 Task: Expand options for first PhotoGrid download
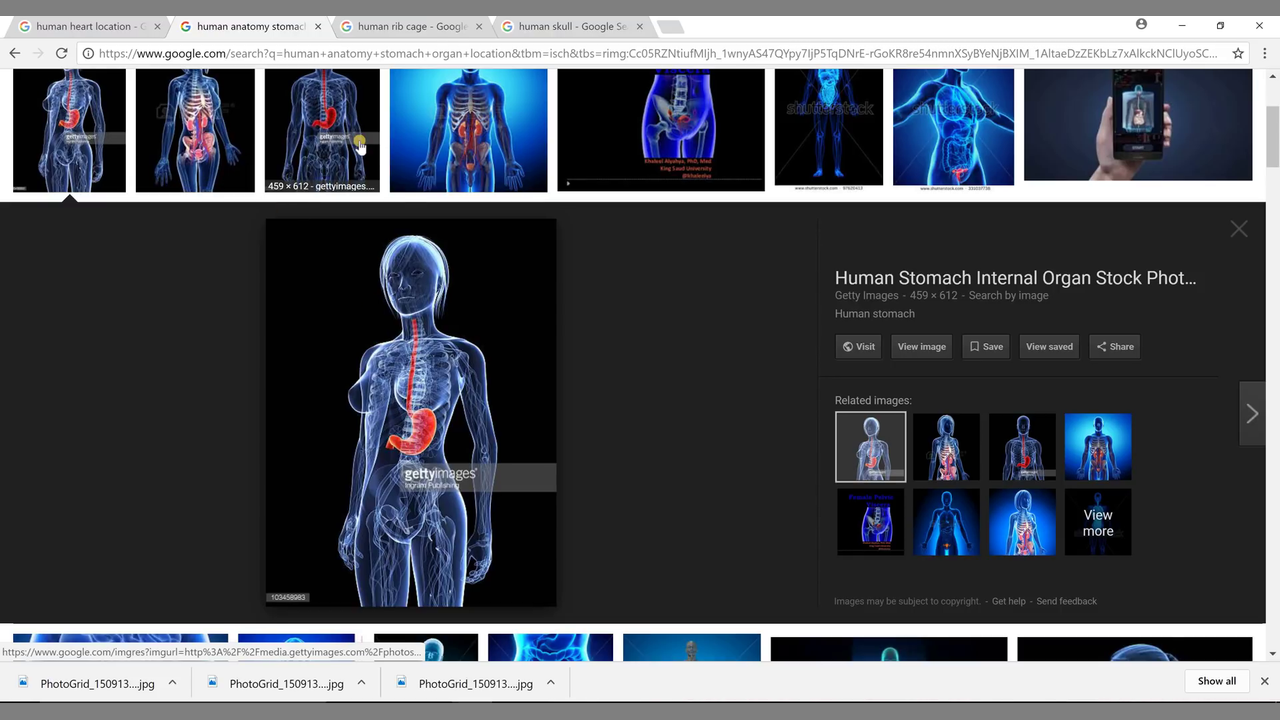pyautogui.click(x=172, y=683)
